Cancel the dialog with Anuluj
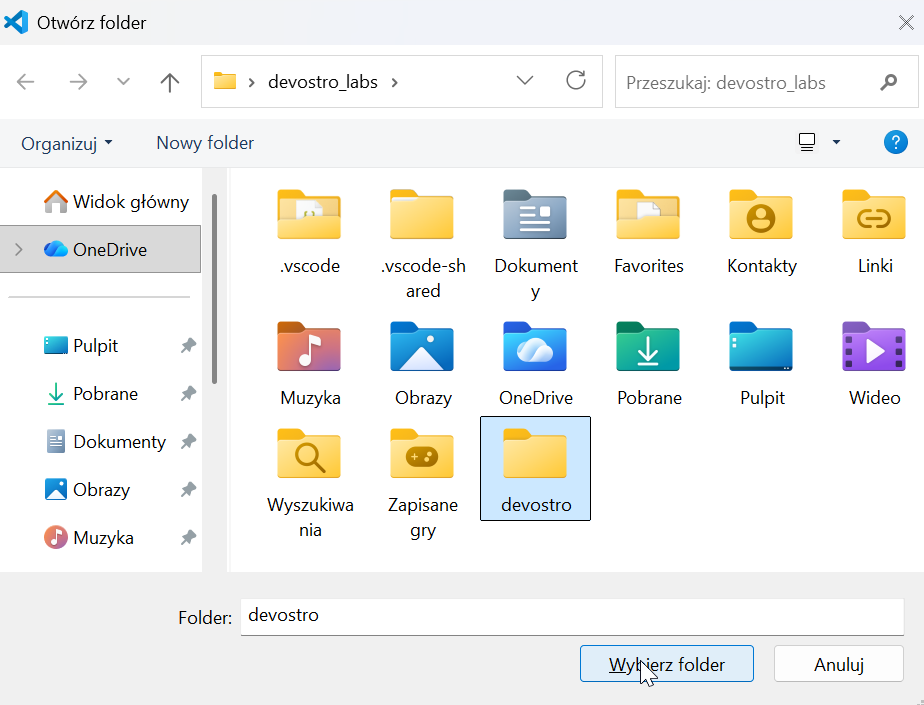924x705 pixels. (x=839, y=664)
